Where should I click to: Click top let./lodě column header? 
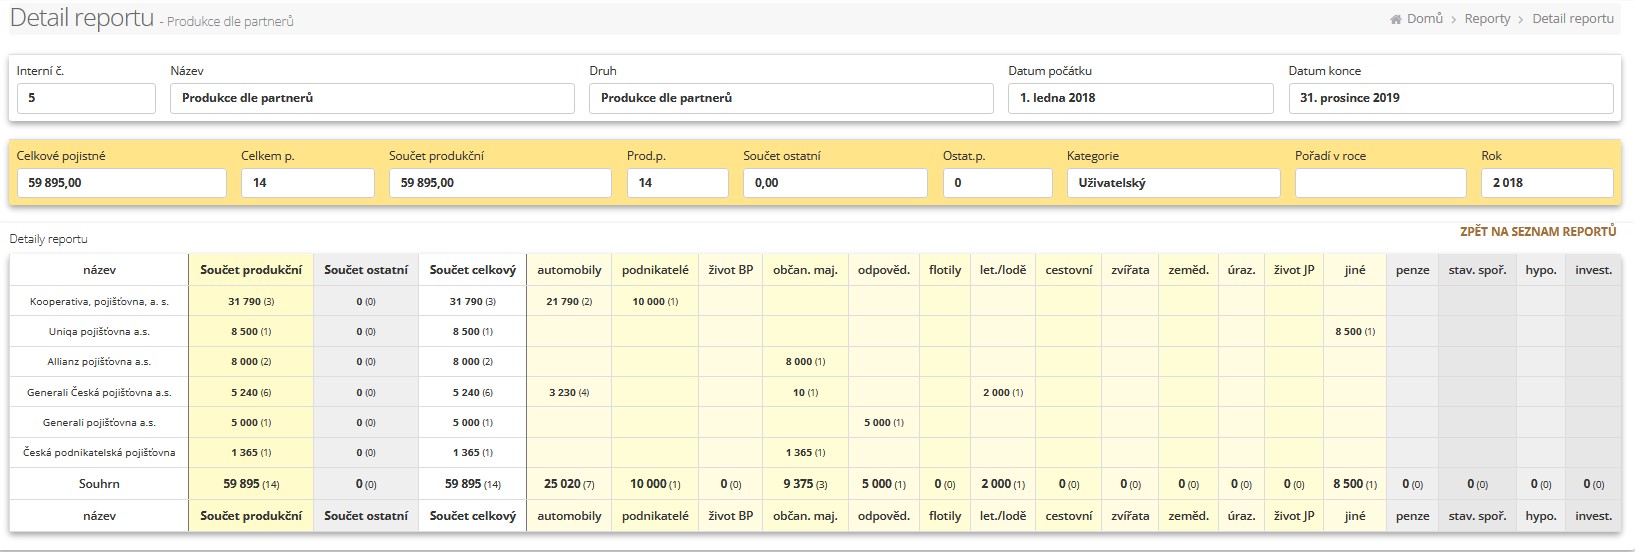point(1003,270)
